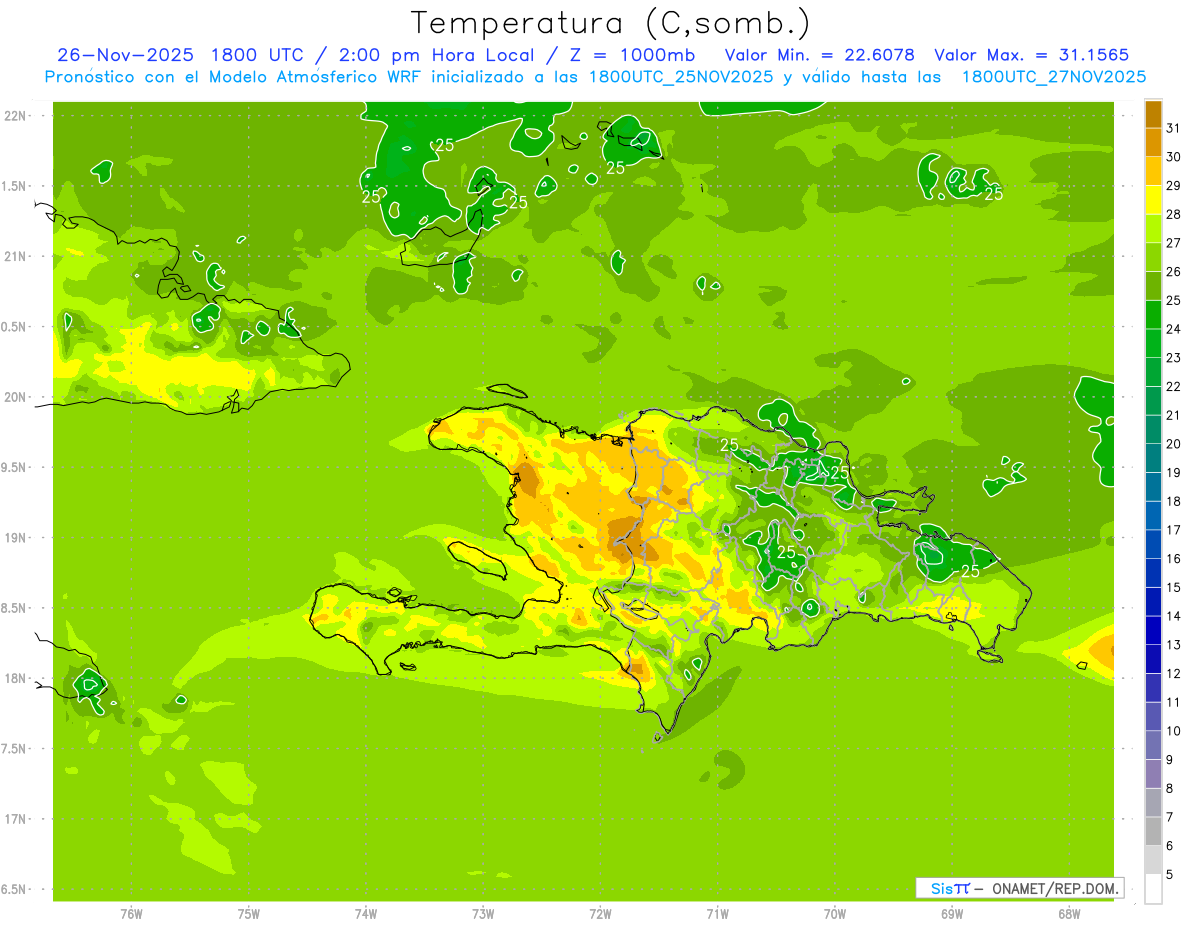1200x927 pixels.
Task: Click the '73W' longitude axis label
Action: 483,914
